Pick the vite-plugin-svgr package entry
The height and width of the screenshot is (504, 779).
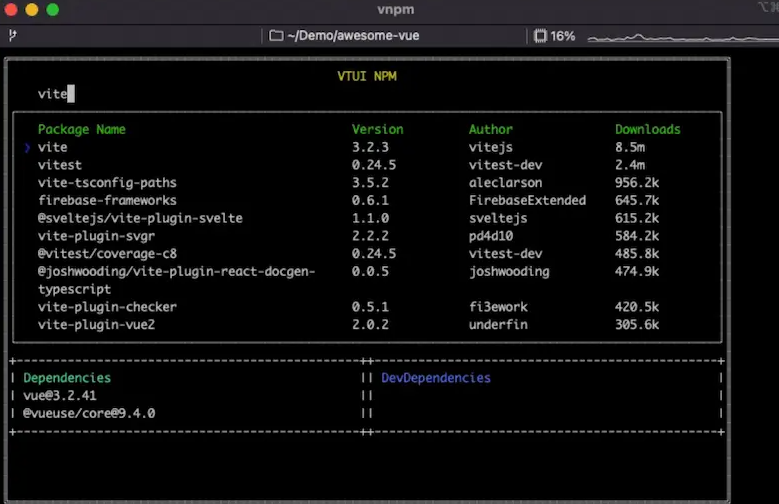point(93,236)
